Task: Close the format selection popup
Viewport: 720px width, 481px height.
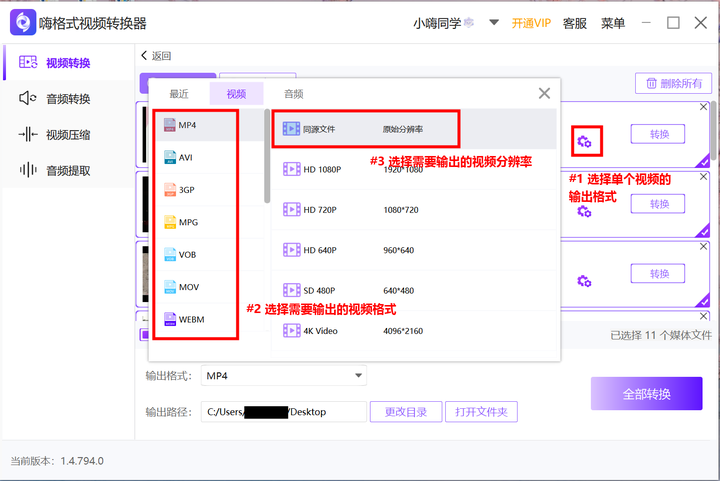Action: click(544, 94)
